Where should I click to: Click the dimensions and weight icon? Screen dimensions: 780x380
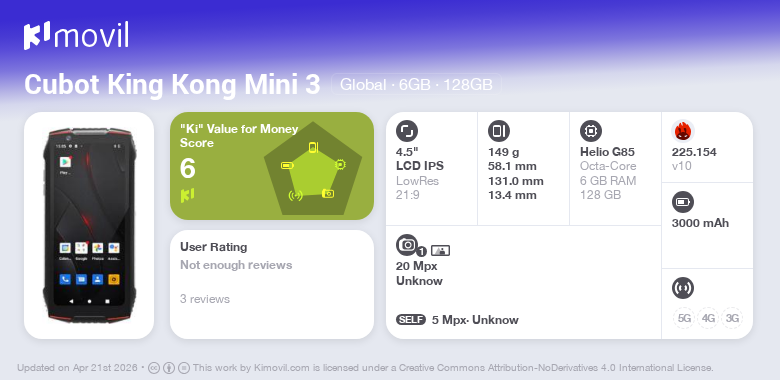pyautogui.click(x=499, y=131)
